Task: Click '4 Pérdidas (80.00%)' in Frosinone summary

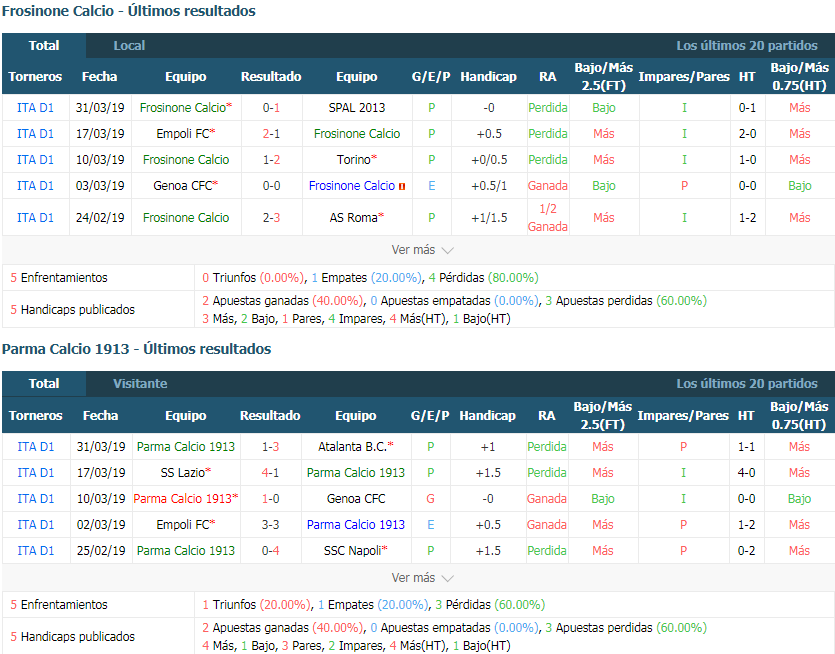Action: click(484, 278)
